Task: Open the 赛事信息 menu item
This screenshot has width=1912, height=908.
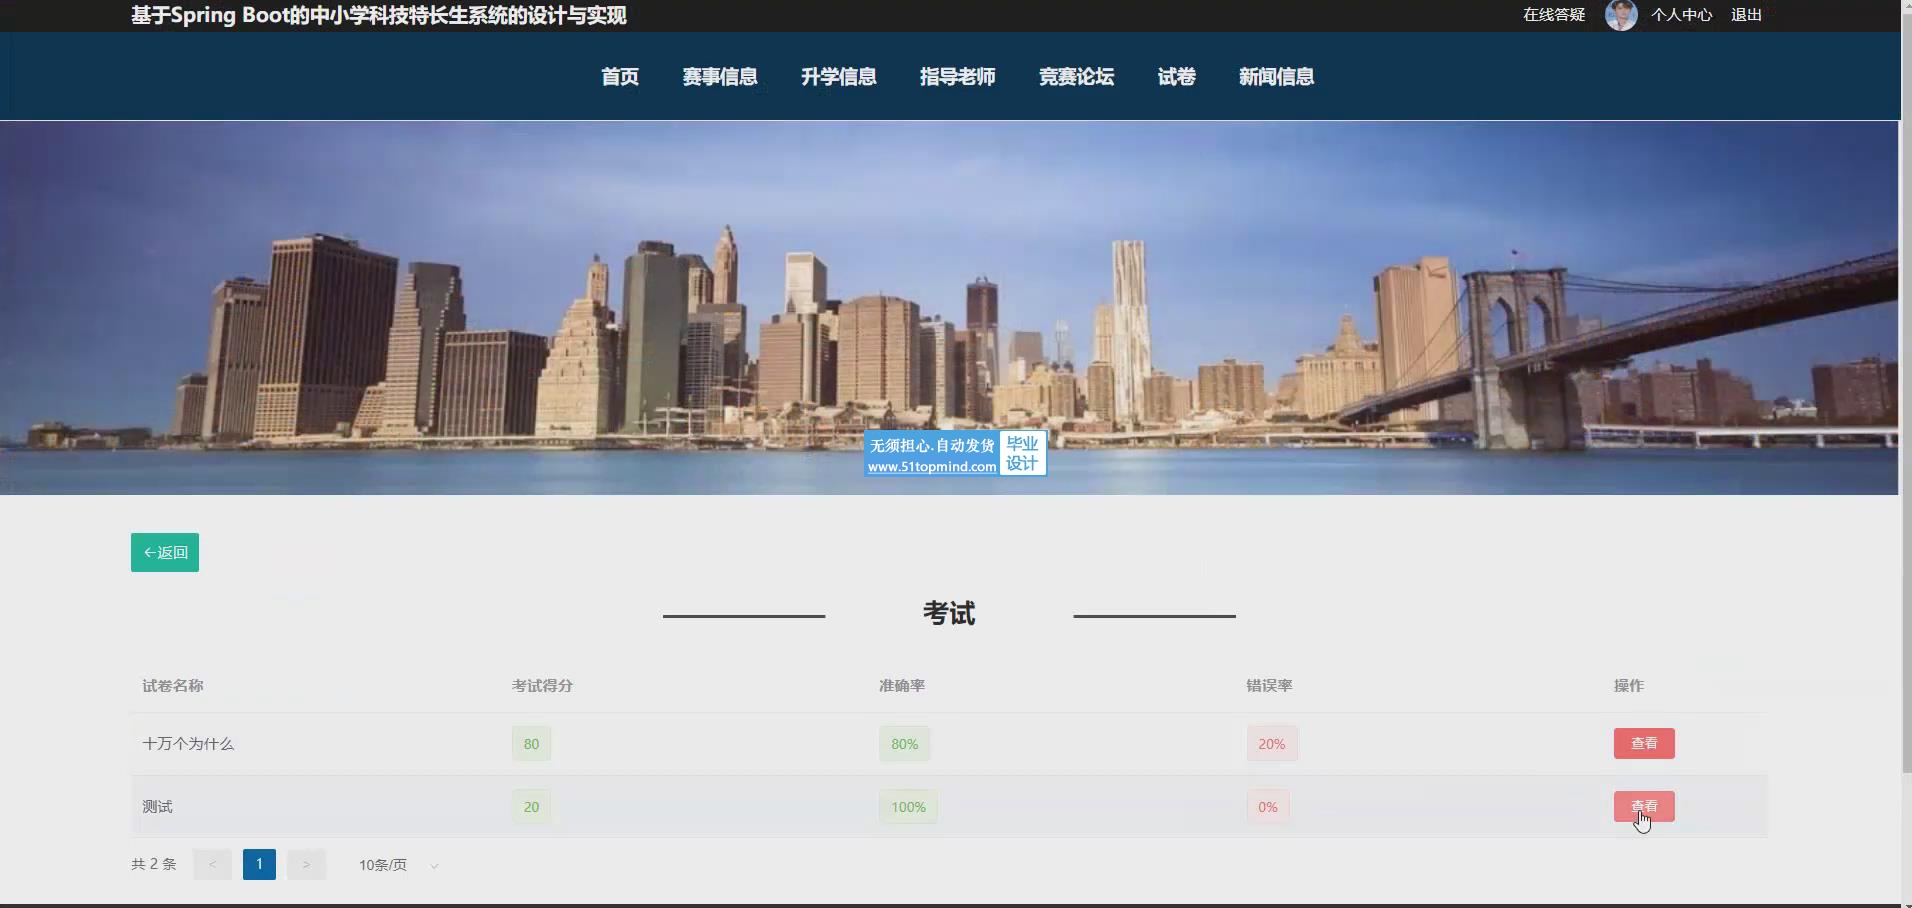Action: click(x=720, y=77)
